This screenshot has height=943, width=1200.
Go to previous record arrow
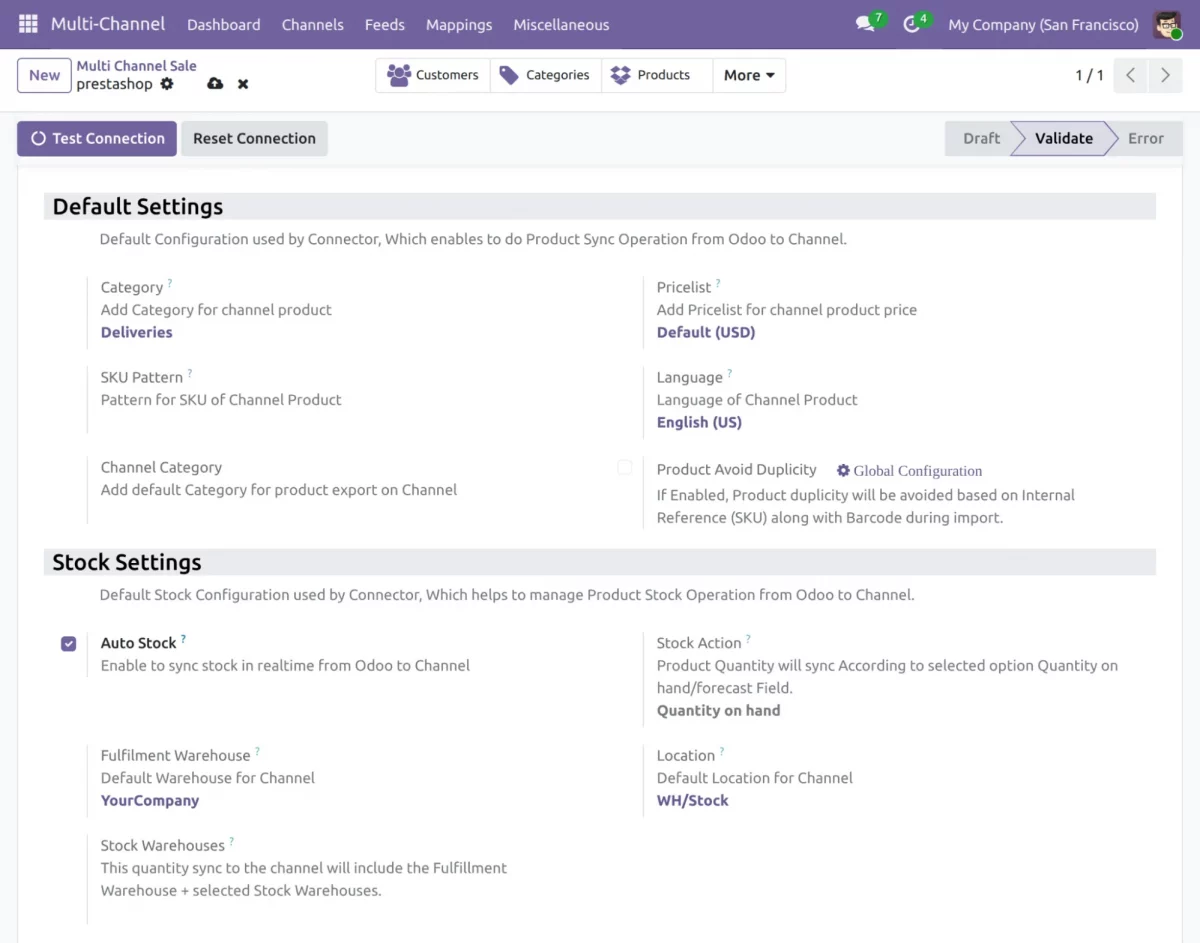1130,75
